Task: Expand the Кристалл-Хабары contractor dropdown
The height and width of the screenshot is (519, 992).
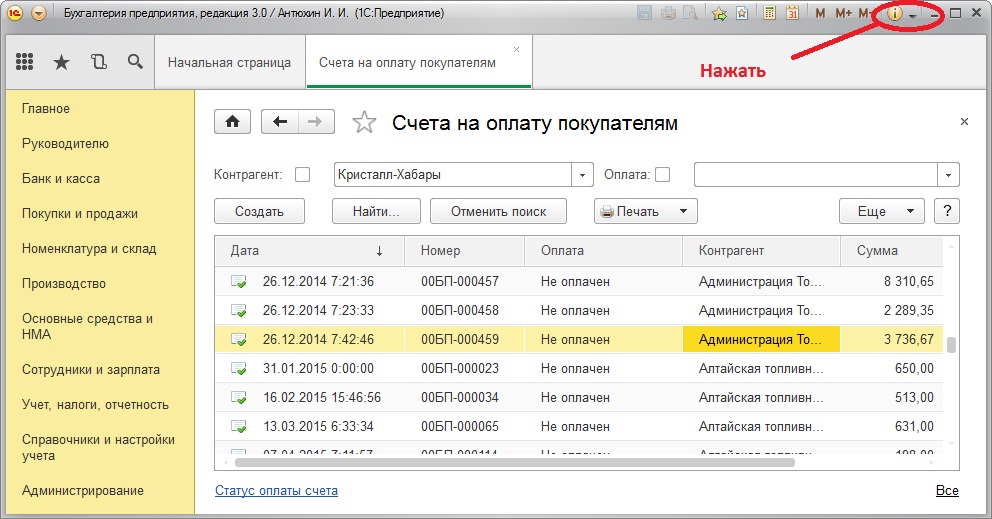Action: tap(582, 175)
